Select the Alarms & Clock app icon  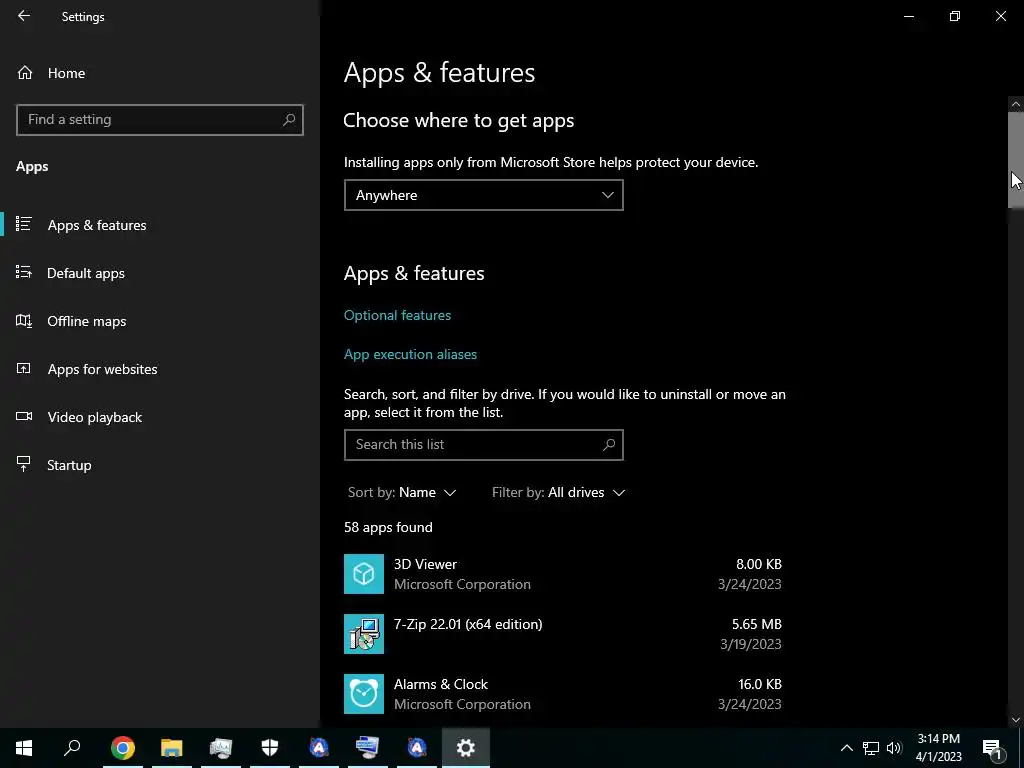tap(364, 694)
